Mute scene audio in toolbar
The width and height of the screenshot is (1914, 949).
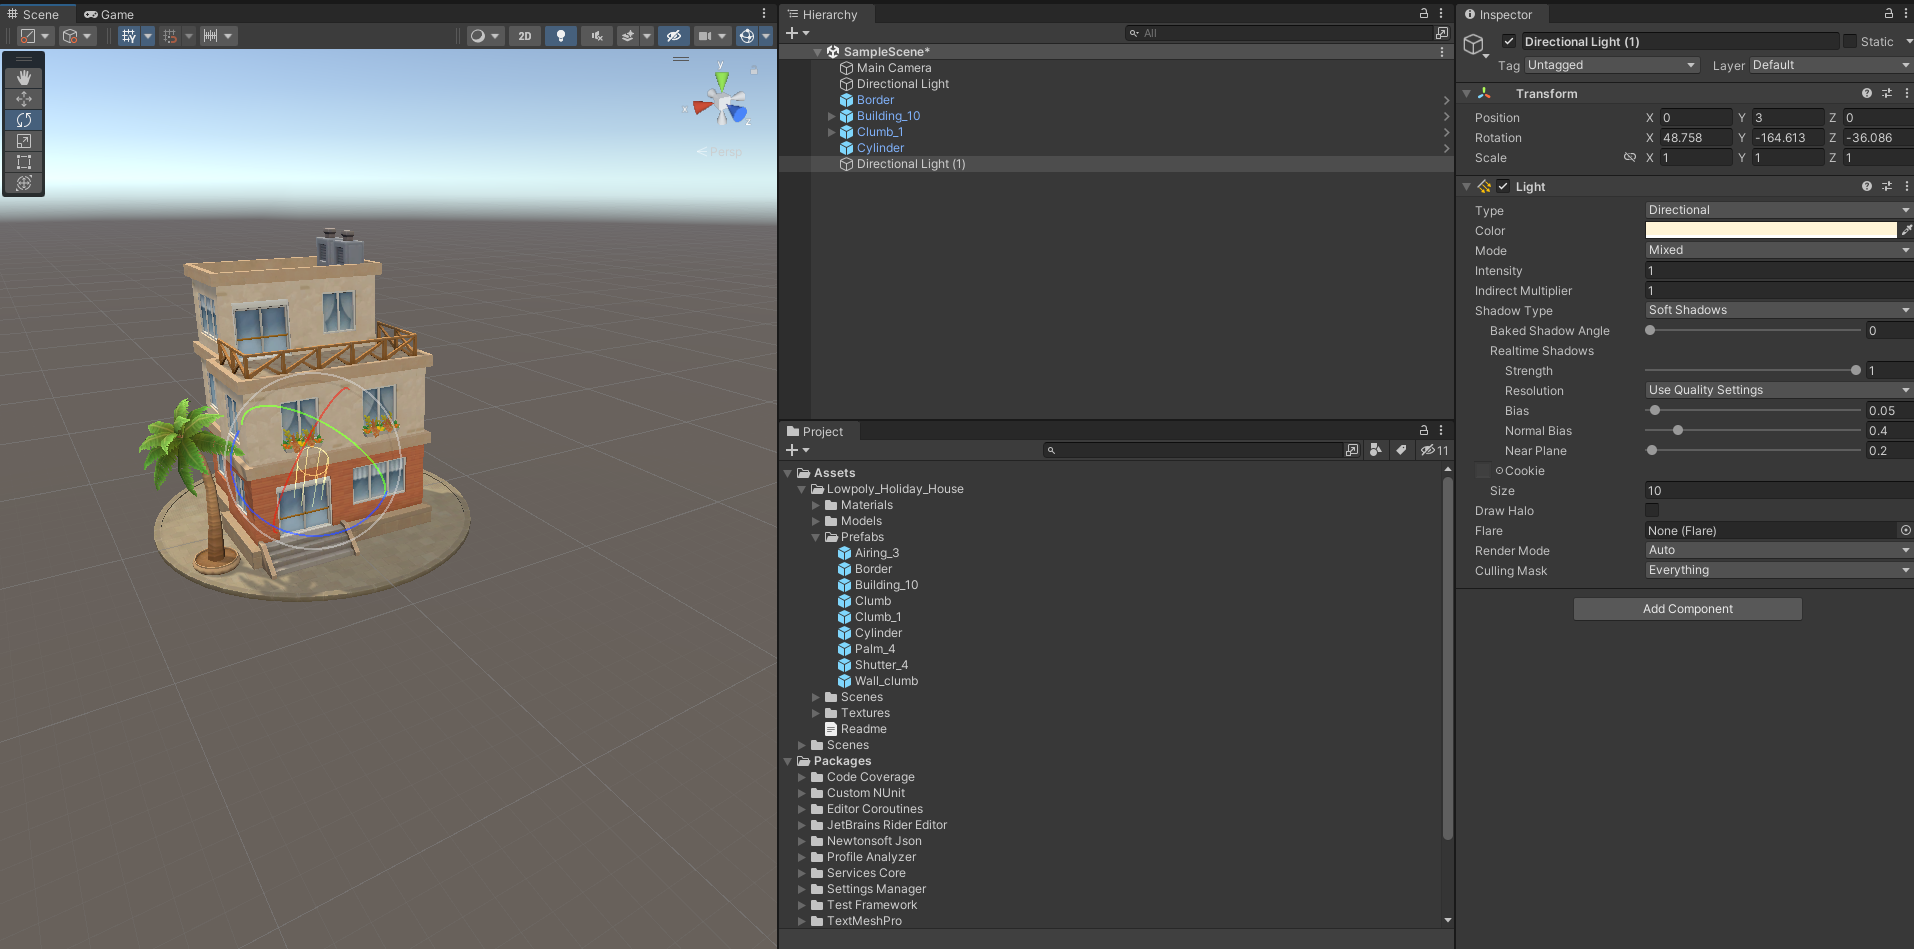[597, 36]
